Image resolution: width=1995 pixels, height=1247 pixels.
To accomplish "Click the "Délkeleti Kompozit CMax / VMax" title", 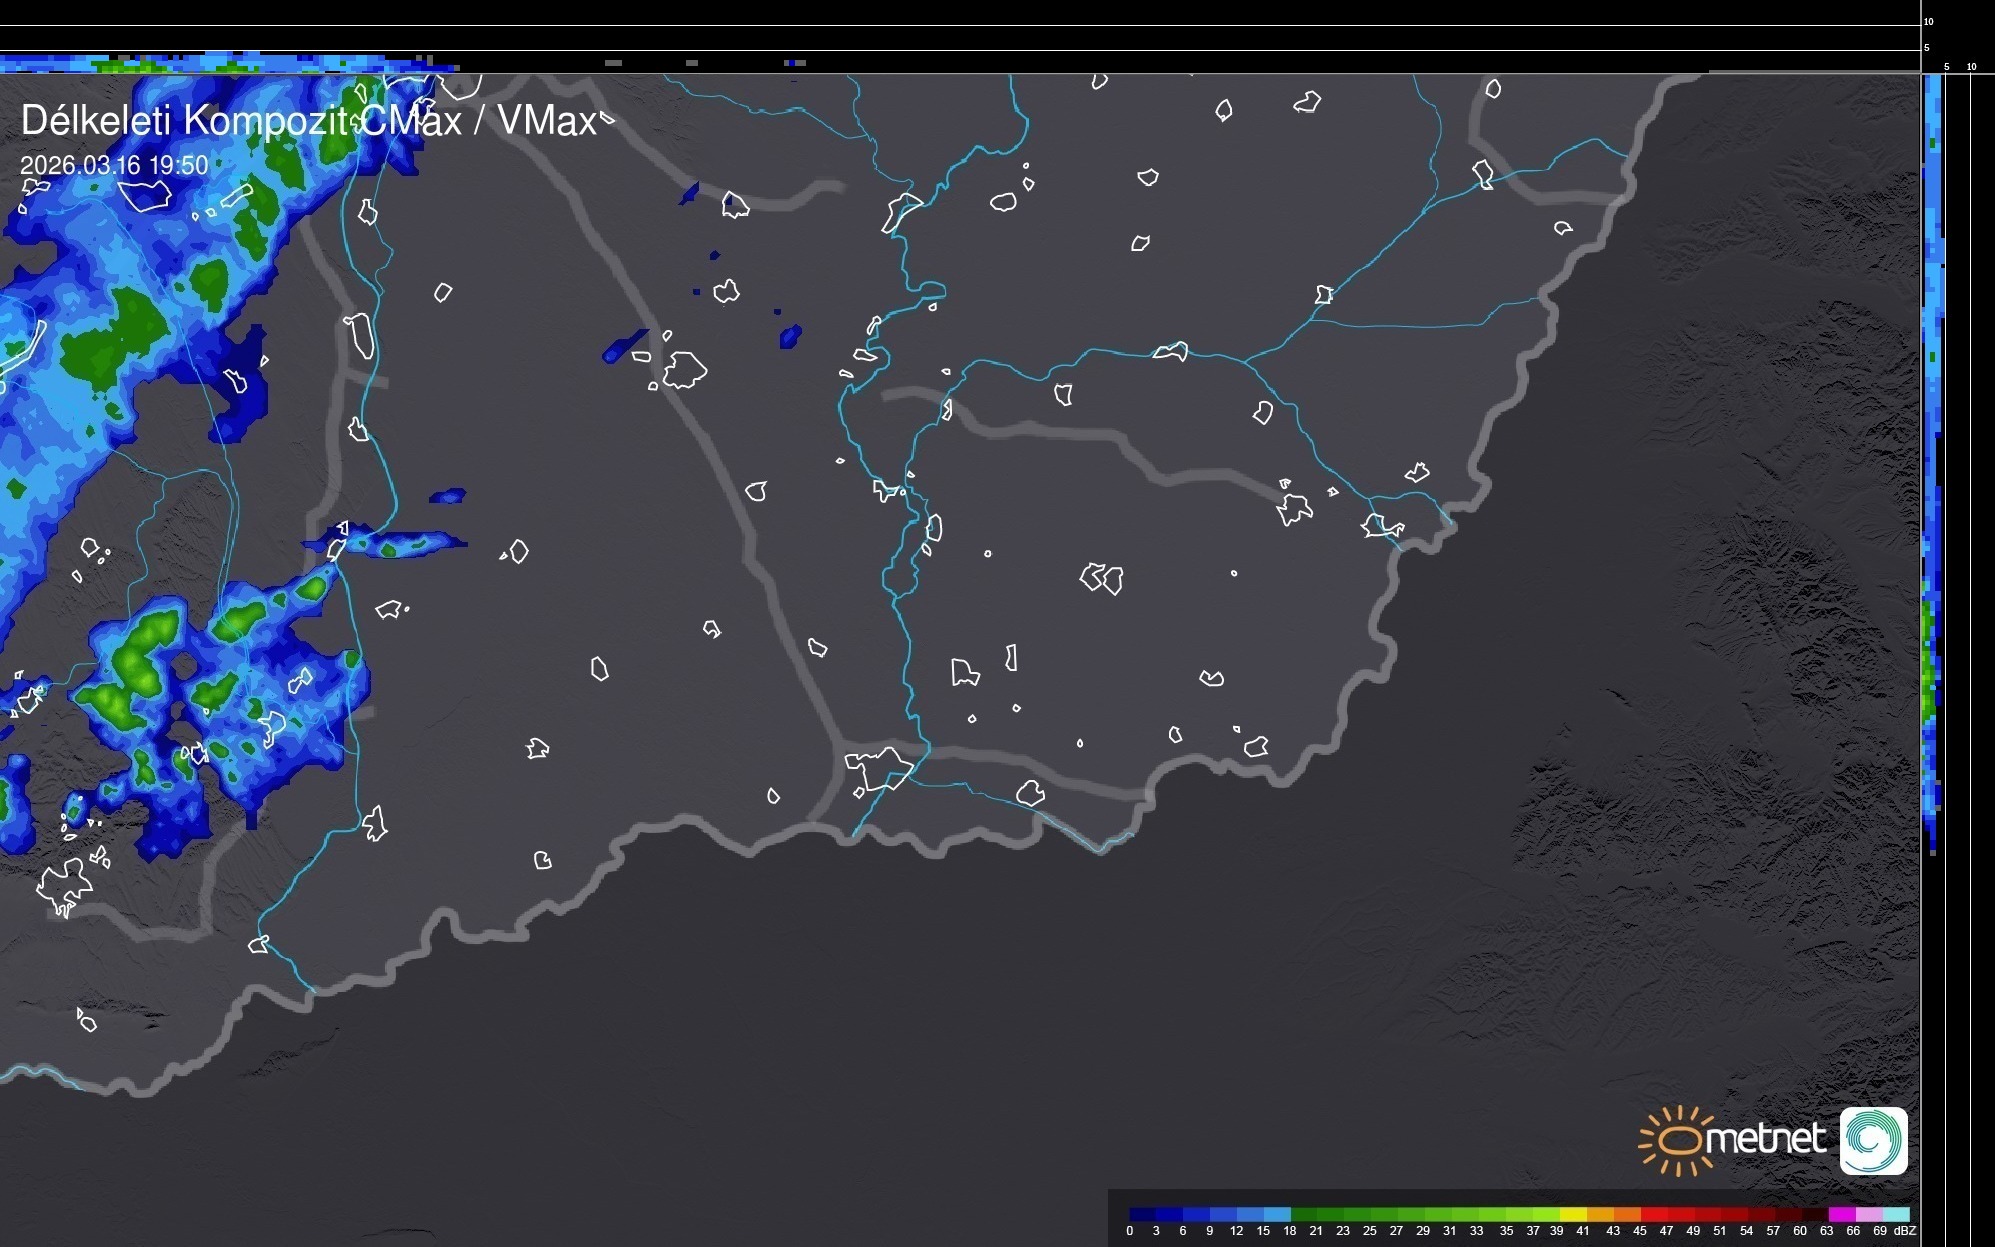I will [308, 121].
